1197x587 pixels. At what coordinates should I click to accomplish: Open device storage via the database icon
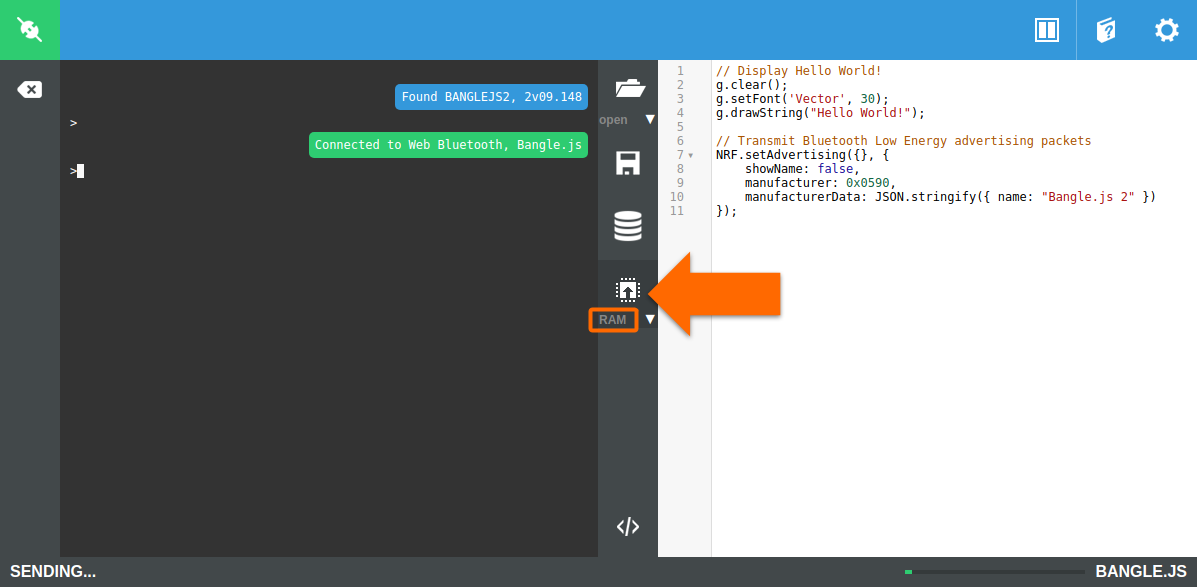click(628, 226)
